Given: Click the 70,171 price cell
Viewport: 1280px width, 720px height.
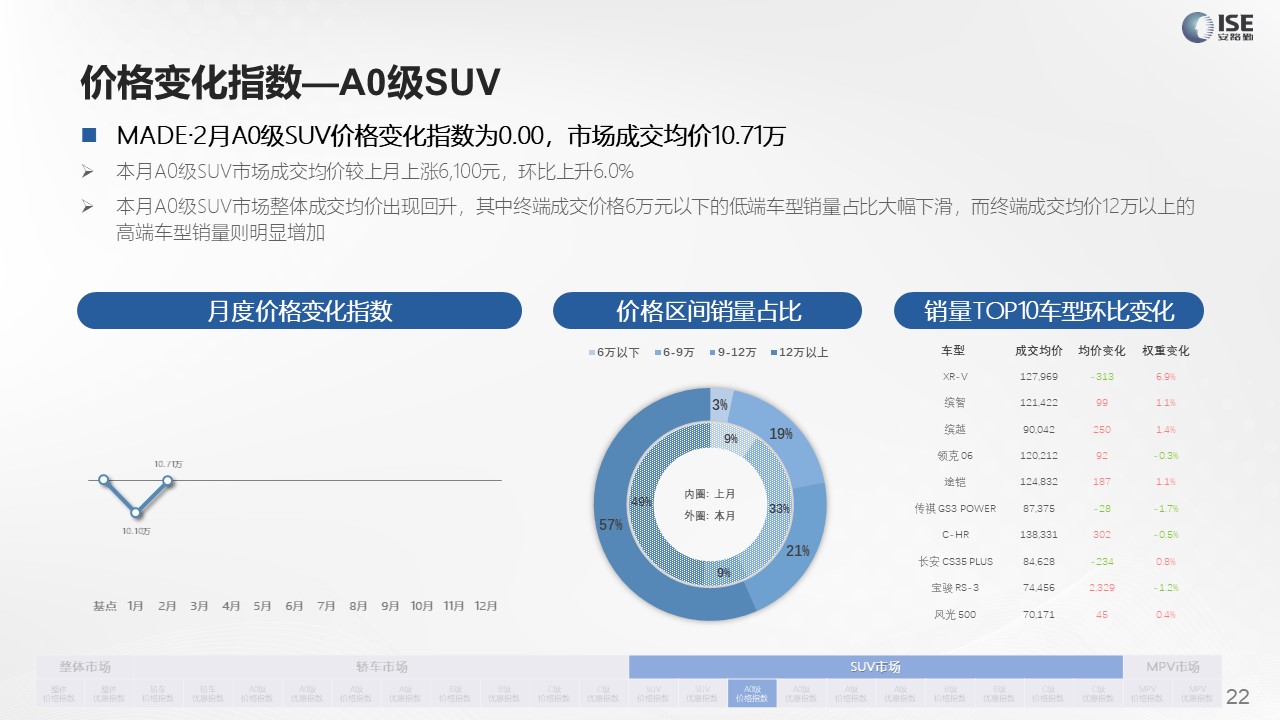Looking at the screenshot, I should (1039, 615).
